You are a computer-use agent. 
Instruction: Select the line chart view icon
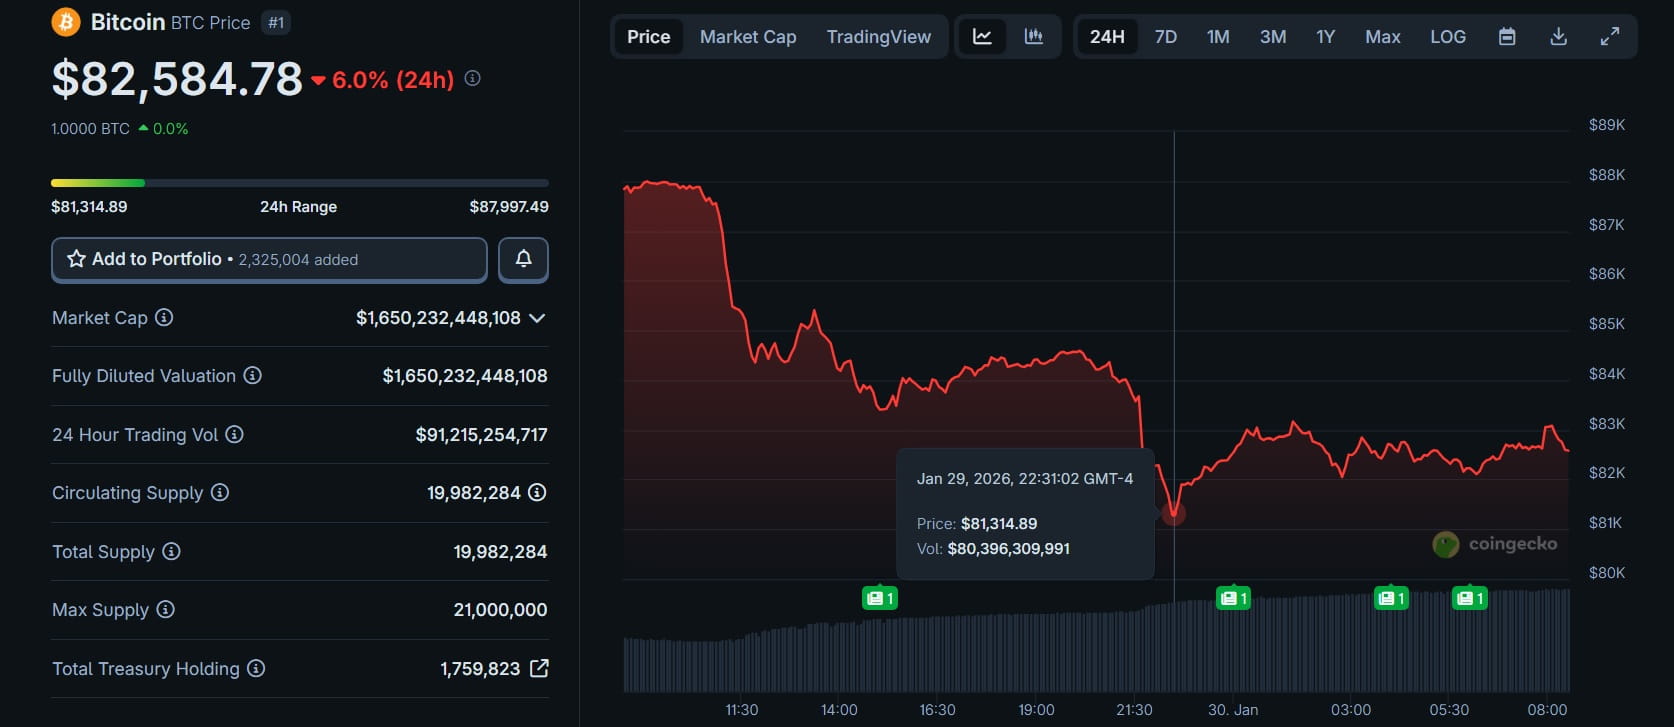click(982, 37)
